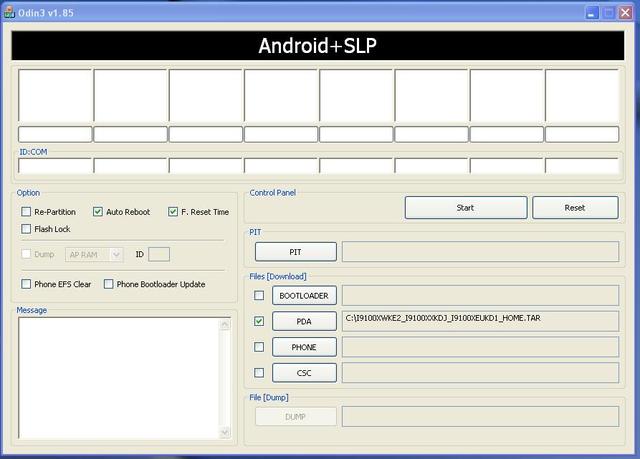Enable Phone Bootloader Update checkbox

[x=109, y=284]
